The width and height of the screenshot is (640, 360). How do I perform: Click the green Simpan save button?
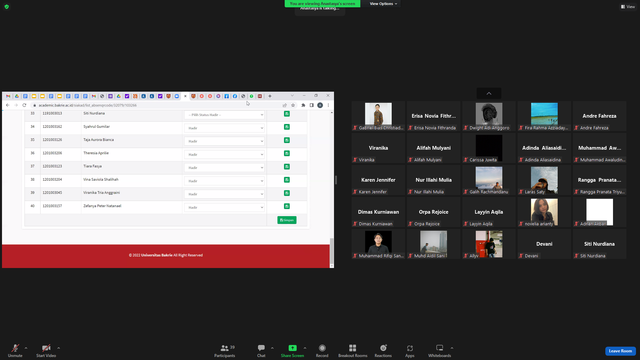(x=287, y=220)
